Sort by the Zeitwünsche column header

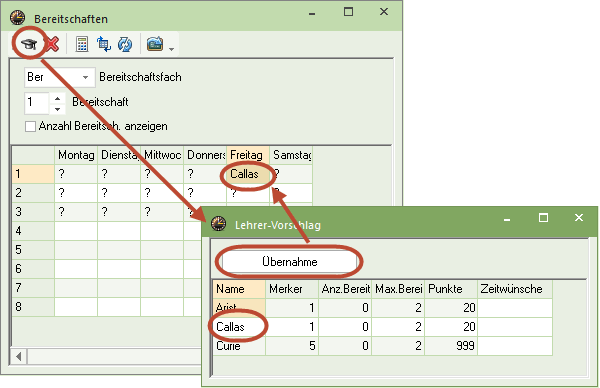click(515, 289)
